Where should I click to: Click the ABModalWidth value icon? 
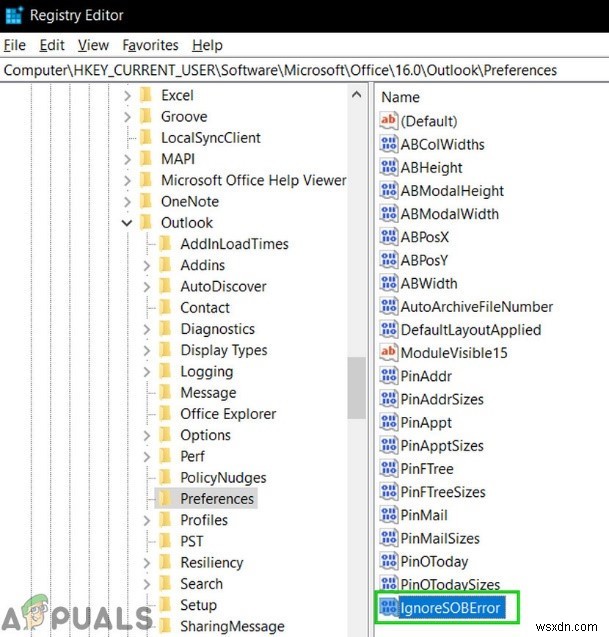(x=389, y=213)
